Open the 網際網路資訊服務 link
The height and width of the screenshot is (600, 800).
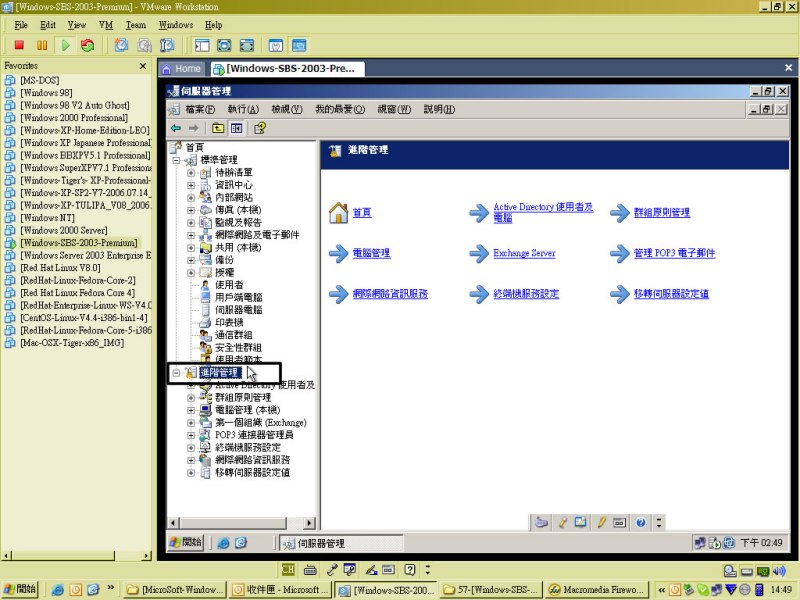tap(390, 294)
